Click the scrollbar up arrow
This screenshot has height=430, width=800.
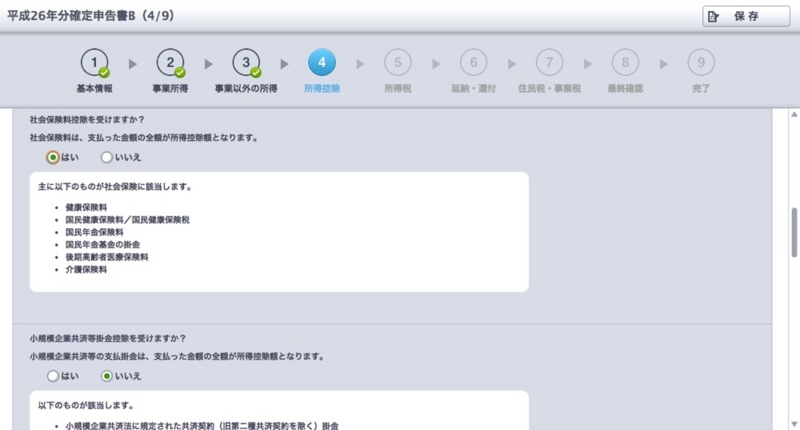(794, 114)
